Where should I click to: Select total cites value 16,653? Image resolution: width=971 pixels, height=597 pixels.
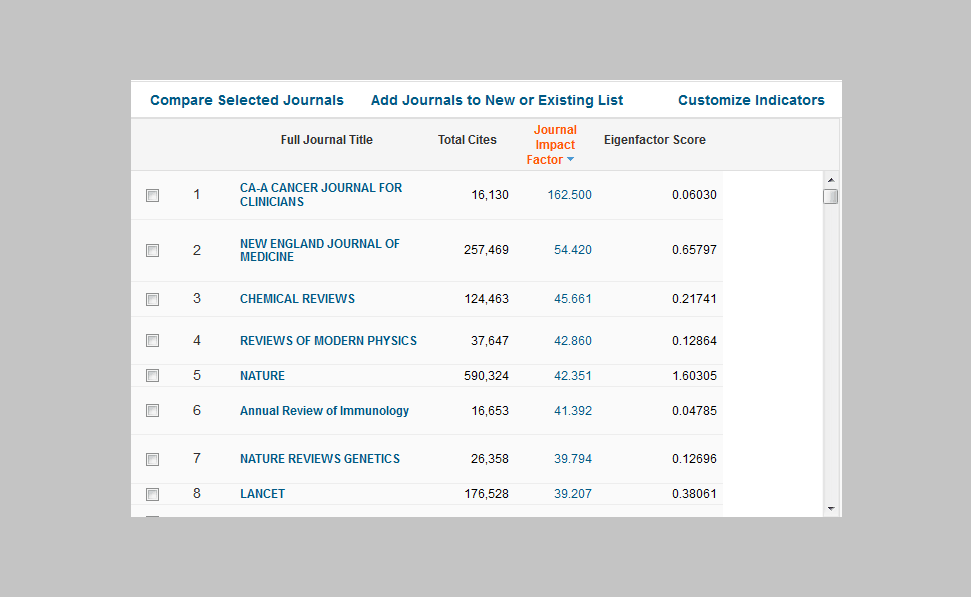[x=490, y=411]
